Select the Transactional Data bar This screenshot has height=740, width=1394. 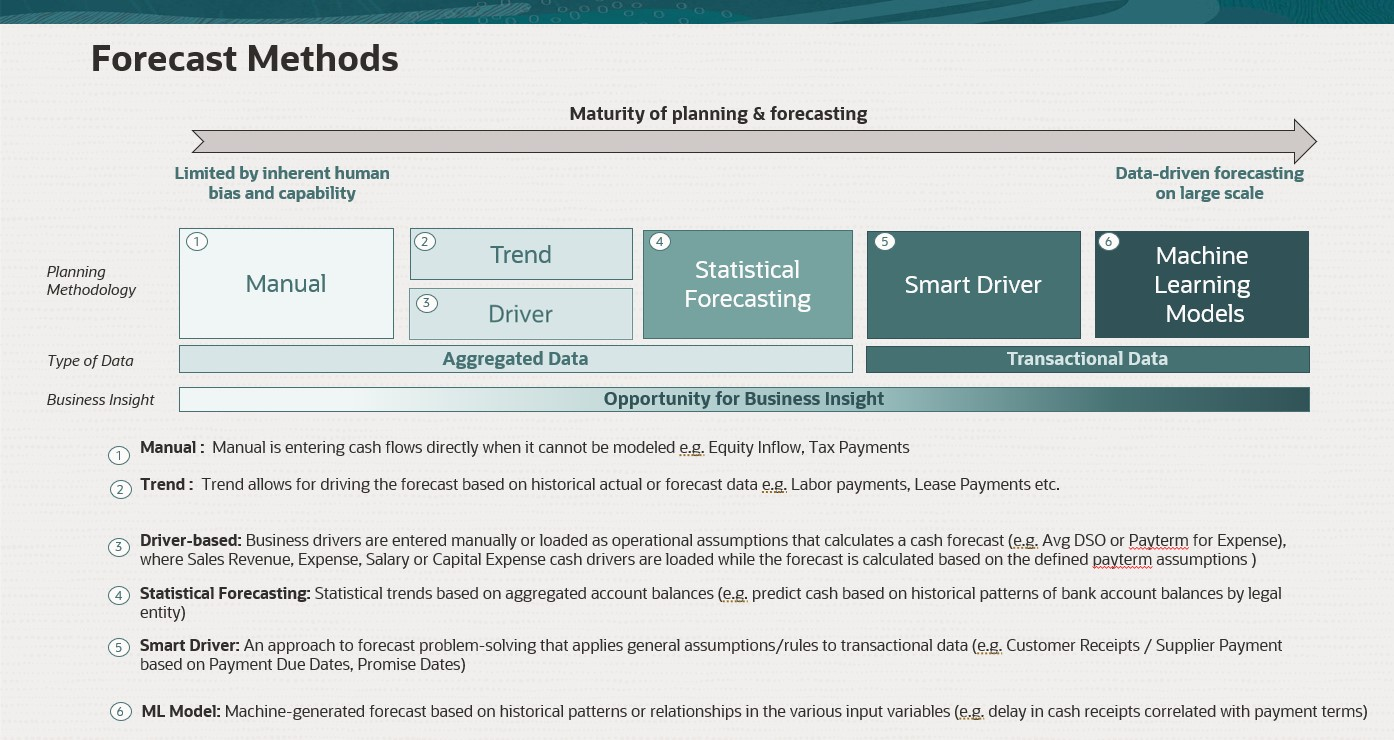coord(1088,359)
